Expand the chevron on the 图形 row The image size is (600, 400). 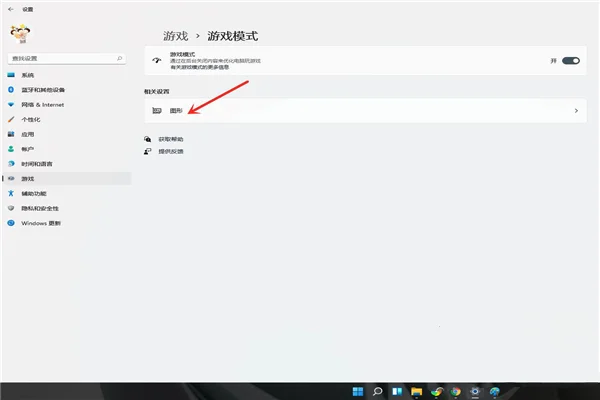click(576, 111)
